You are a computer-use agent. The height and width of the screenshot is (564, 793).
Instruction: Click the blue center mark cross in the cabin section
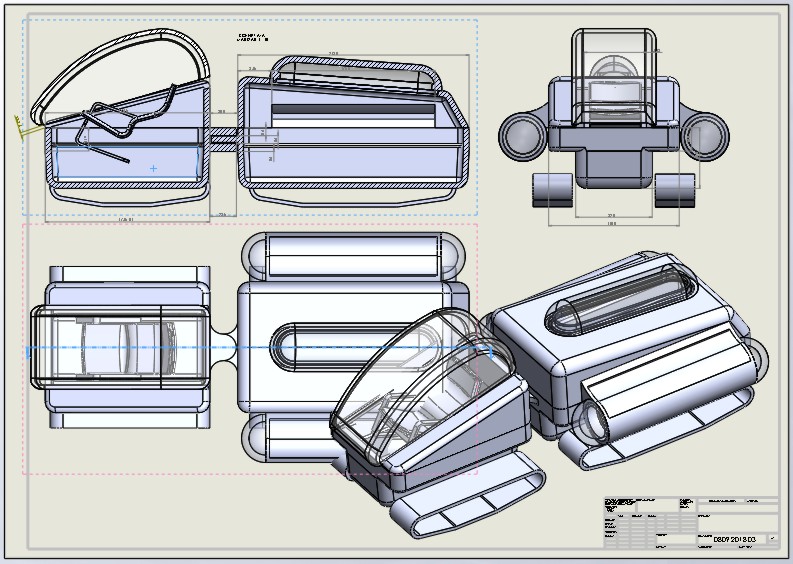(153, 168)
